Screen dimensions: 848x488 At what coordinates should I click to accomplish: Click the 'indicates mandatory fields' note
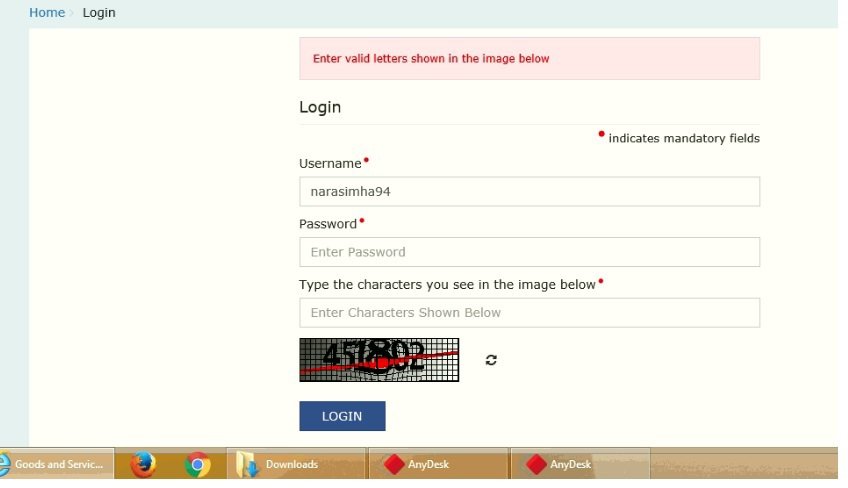pos(683,138)
